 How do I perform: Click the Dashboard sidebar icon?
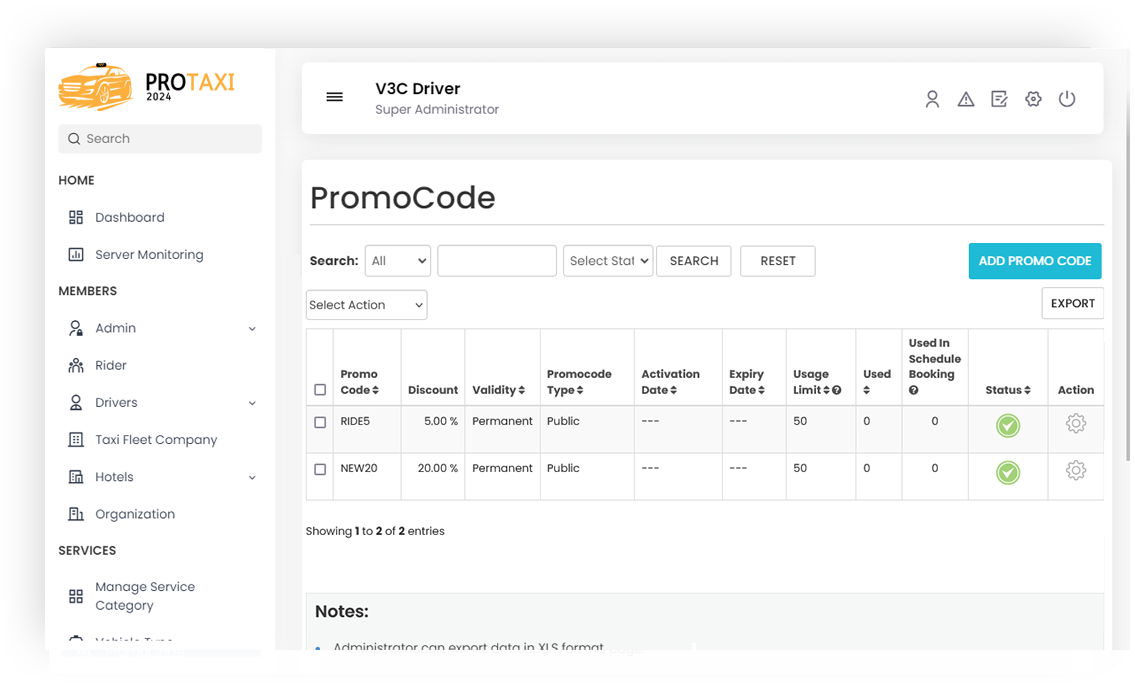76,217
